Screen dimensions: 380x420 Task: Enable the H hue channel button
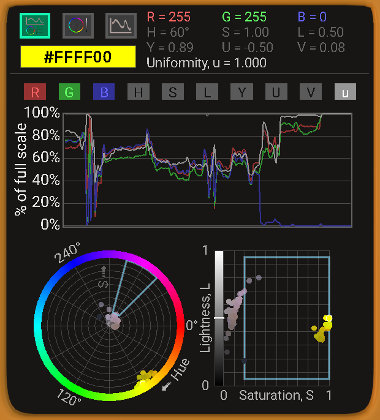(x=138, y=92)
